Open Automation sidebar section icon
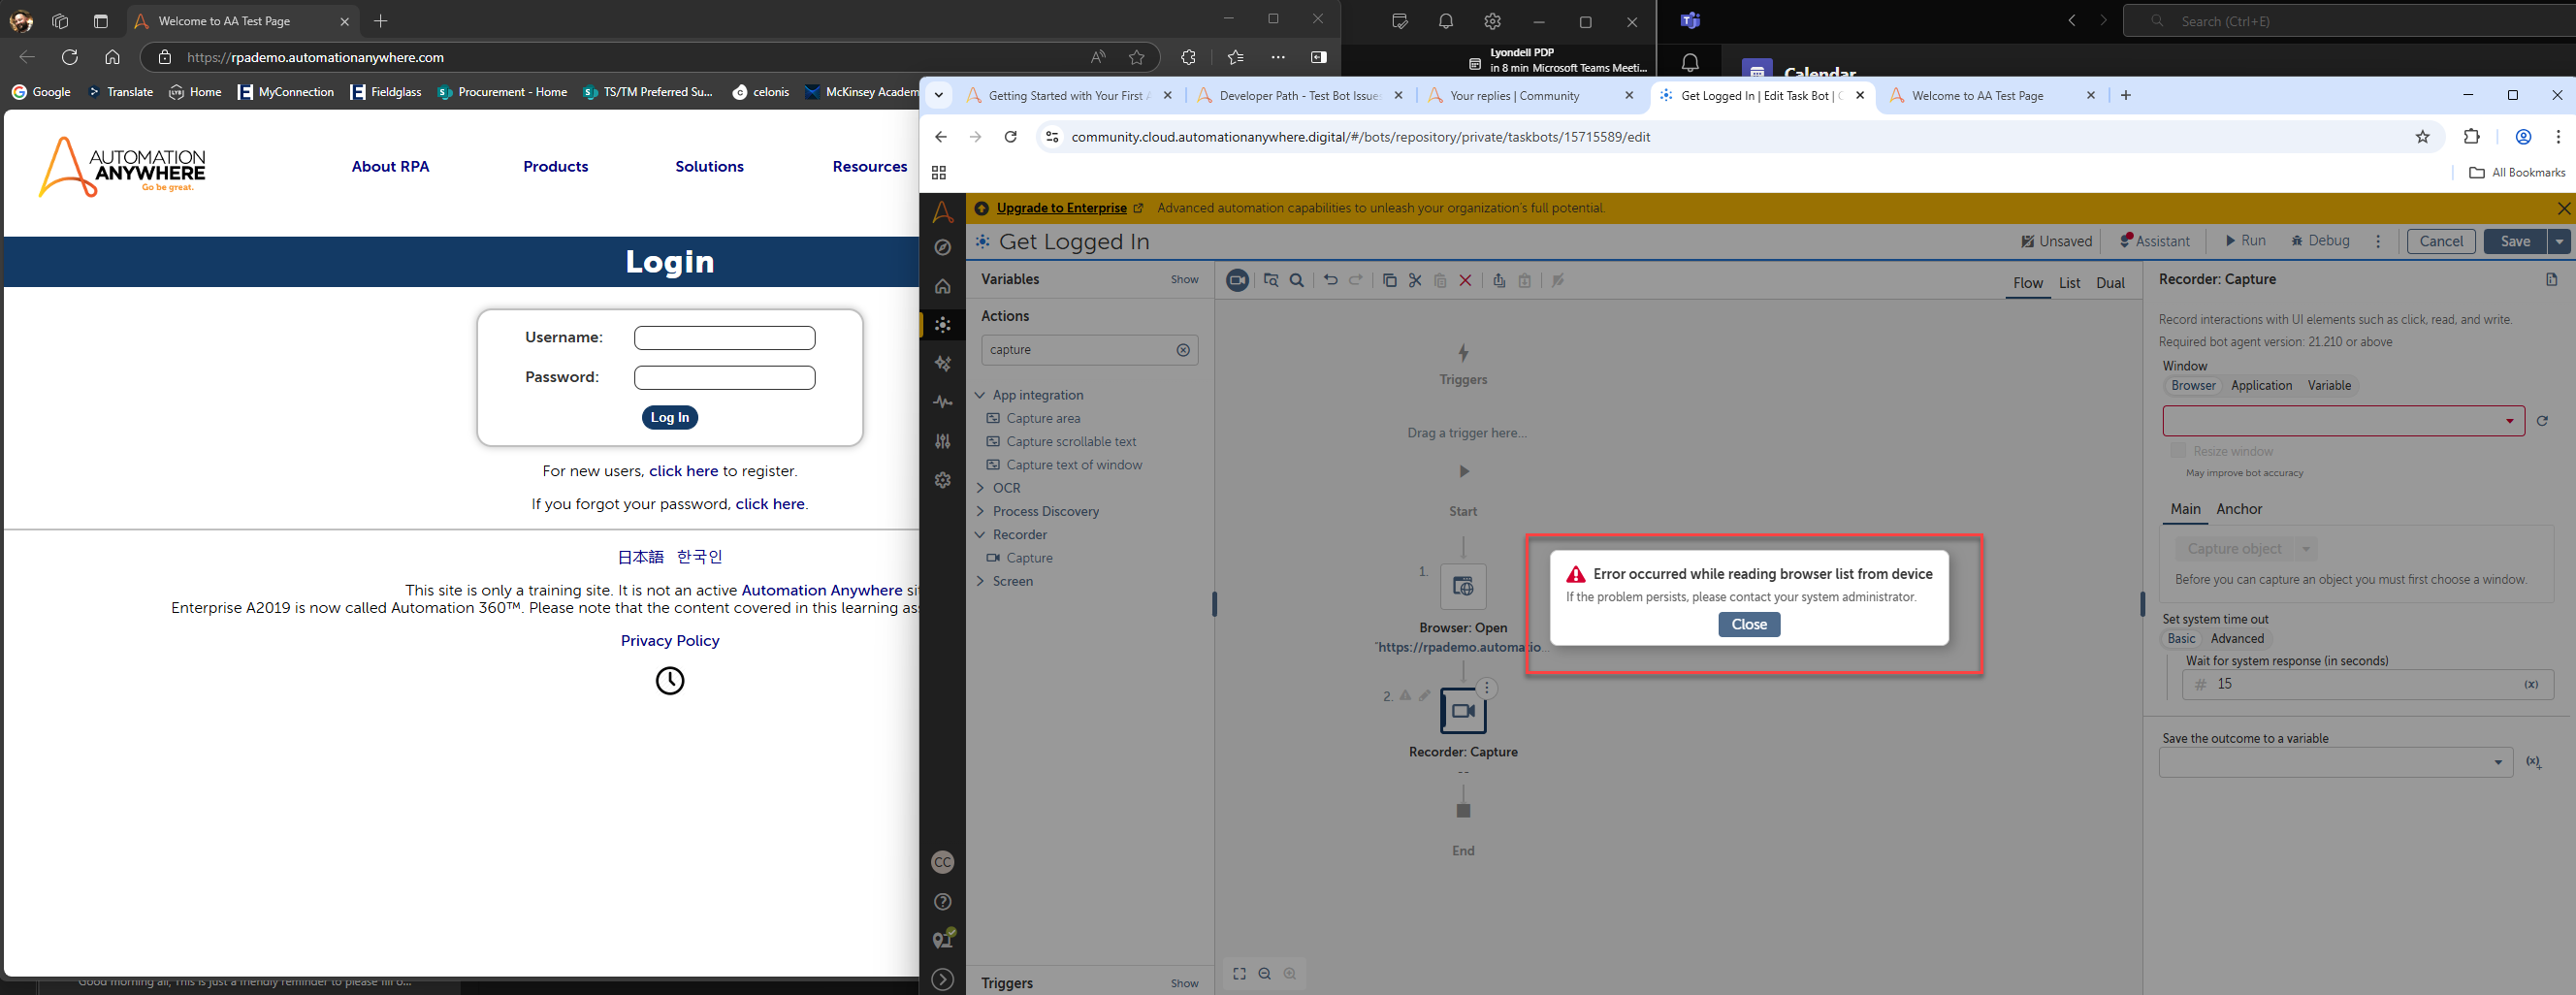This screenshot has height=995, width=2576. (x=942, y=324)
